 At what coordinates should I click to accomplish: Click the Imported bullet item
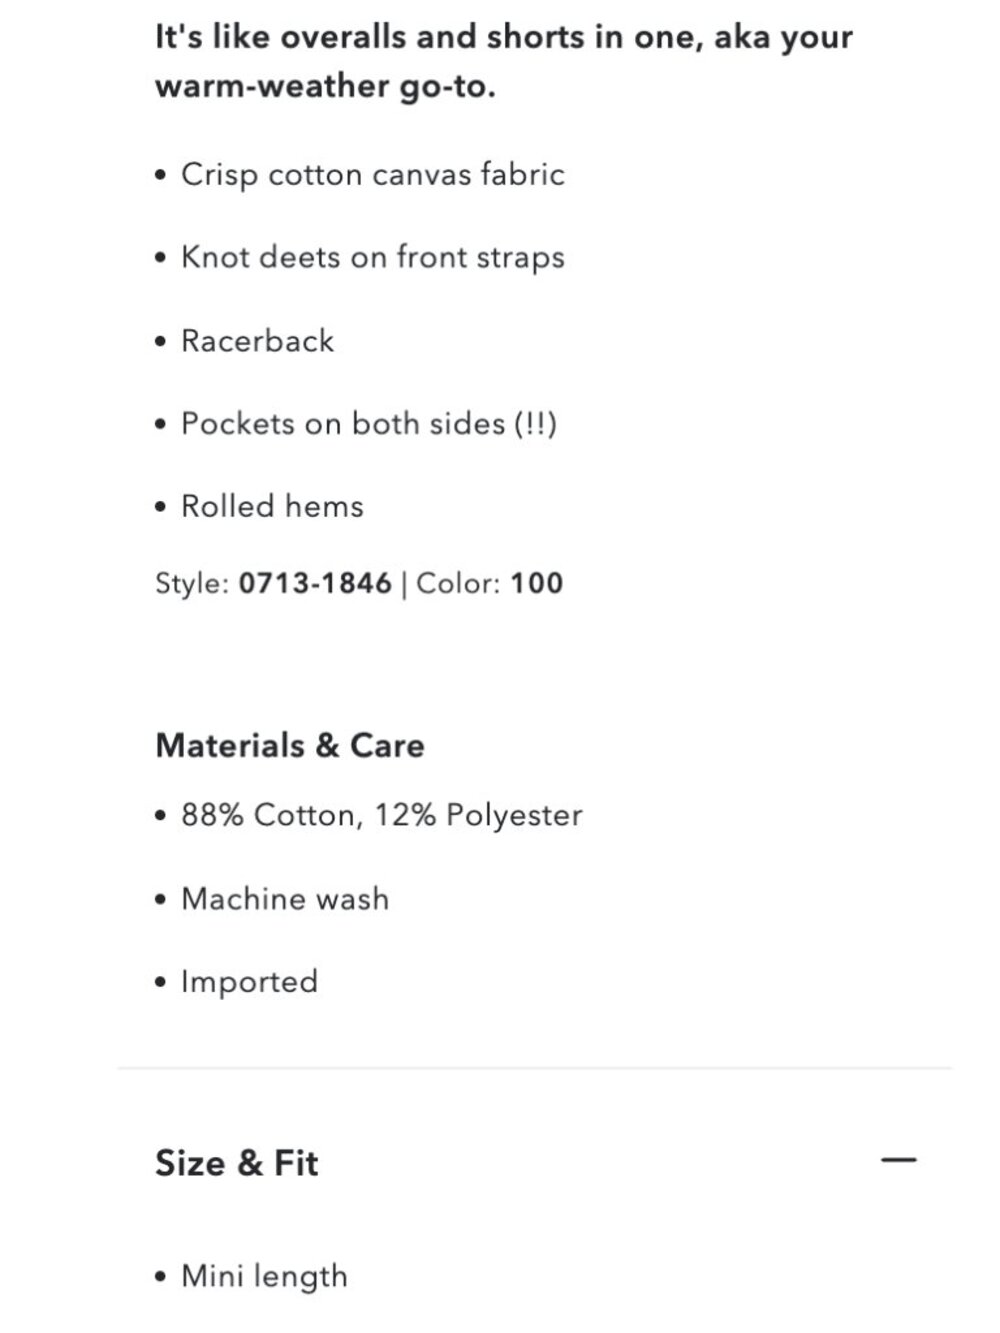[249, 982]
